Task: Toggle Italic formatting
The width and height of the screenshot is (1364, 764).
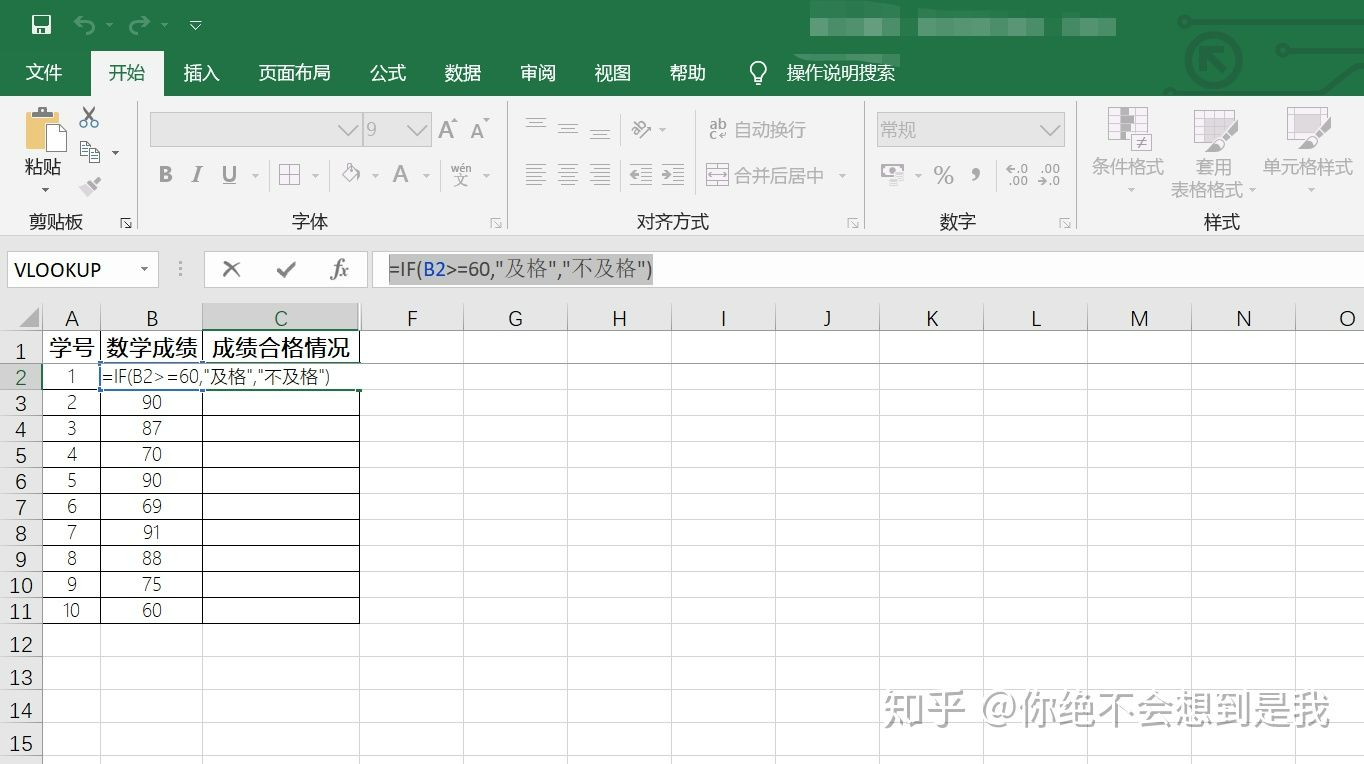Action: pos(197,175)
